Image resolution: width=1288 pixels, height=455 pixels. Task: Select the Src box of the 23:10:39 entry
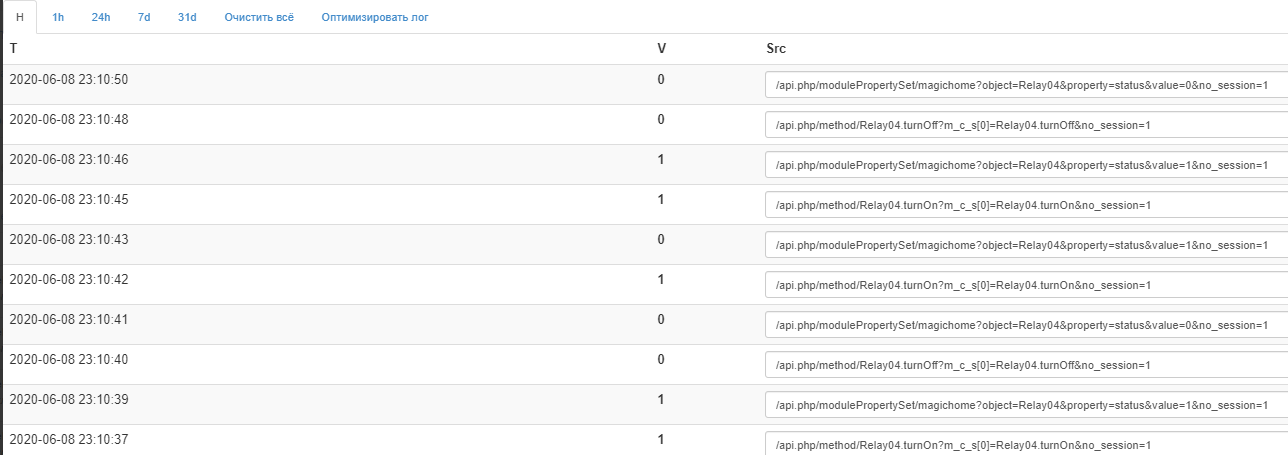click(1024, 405)
